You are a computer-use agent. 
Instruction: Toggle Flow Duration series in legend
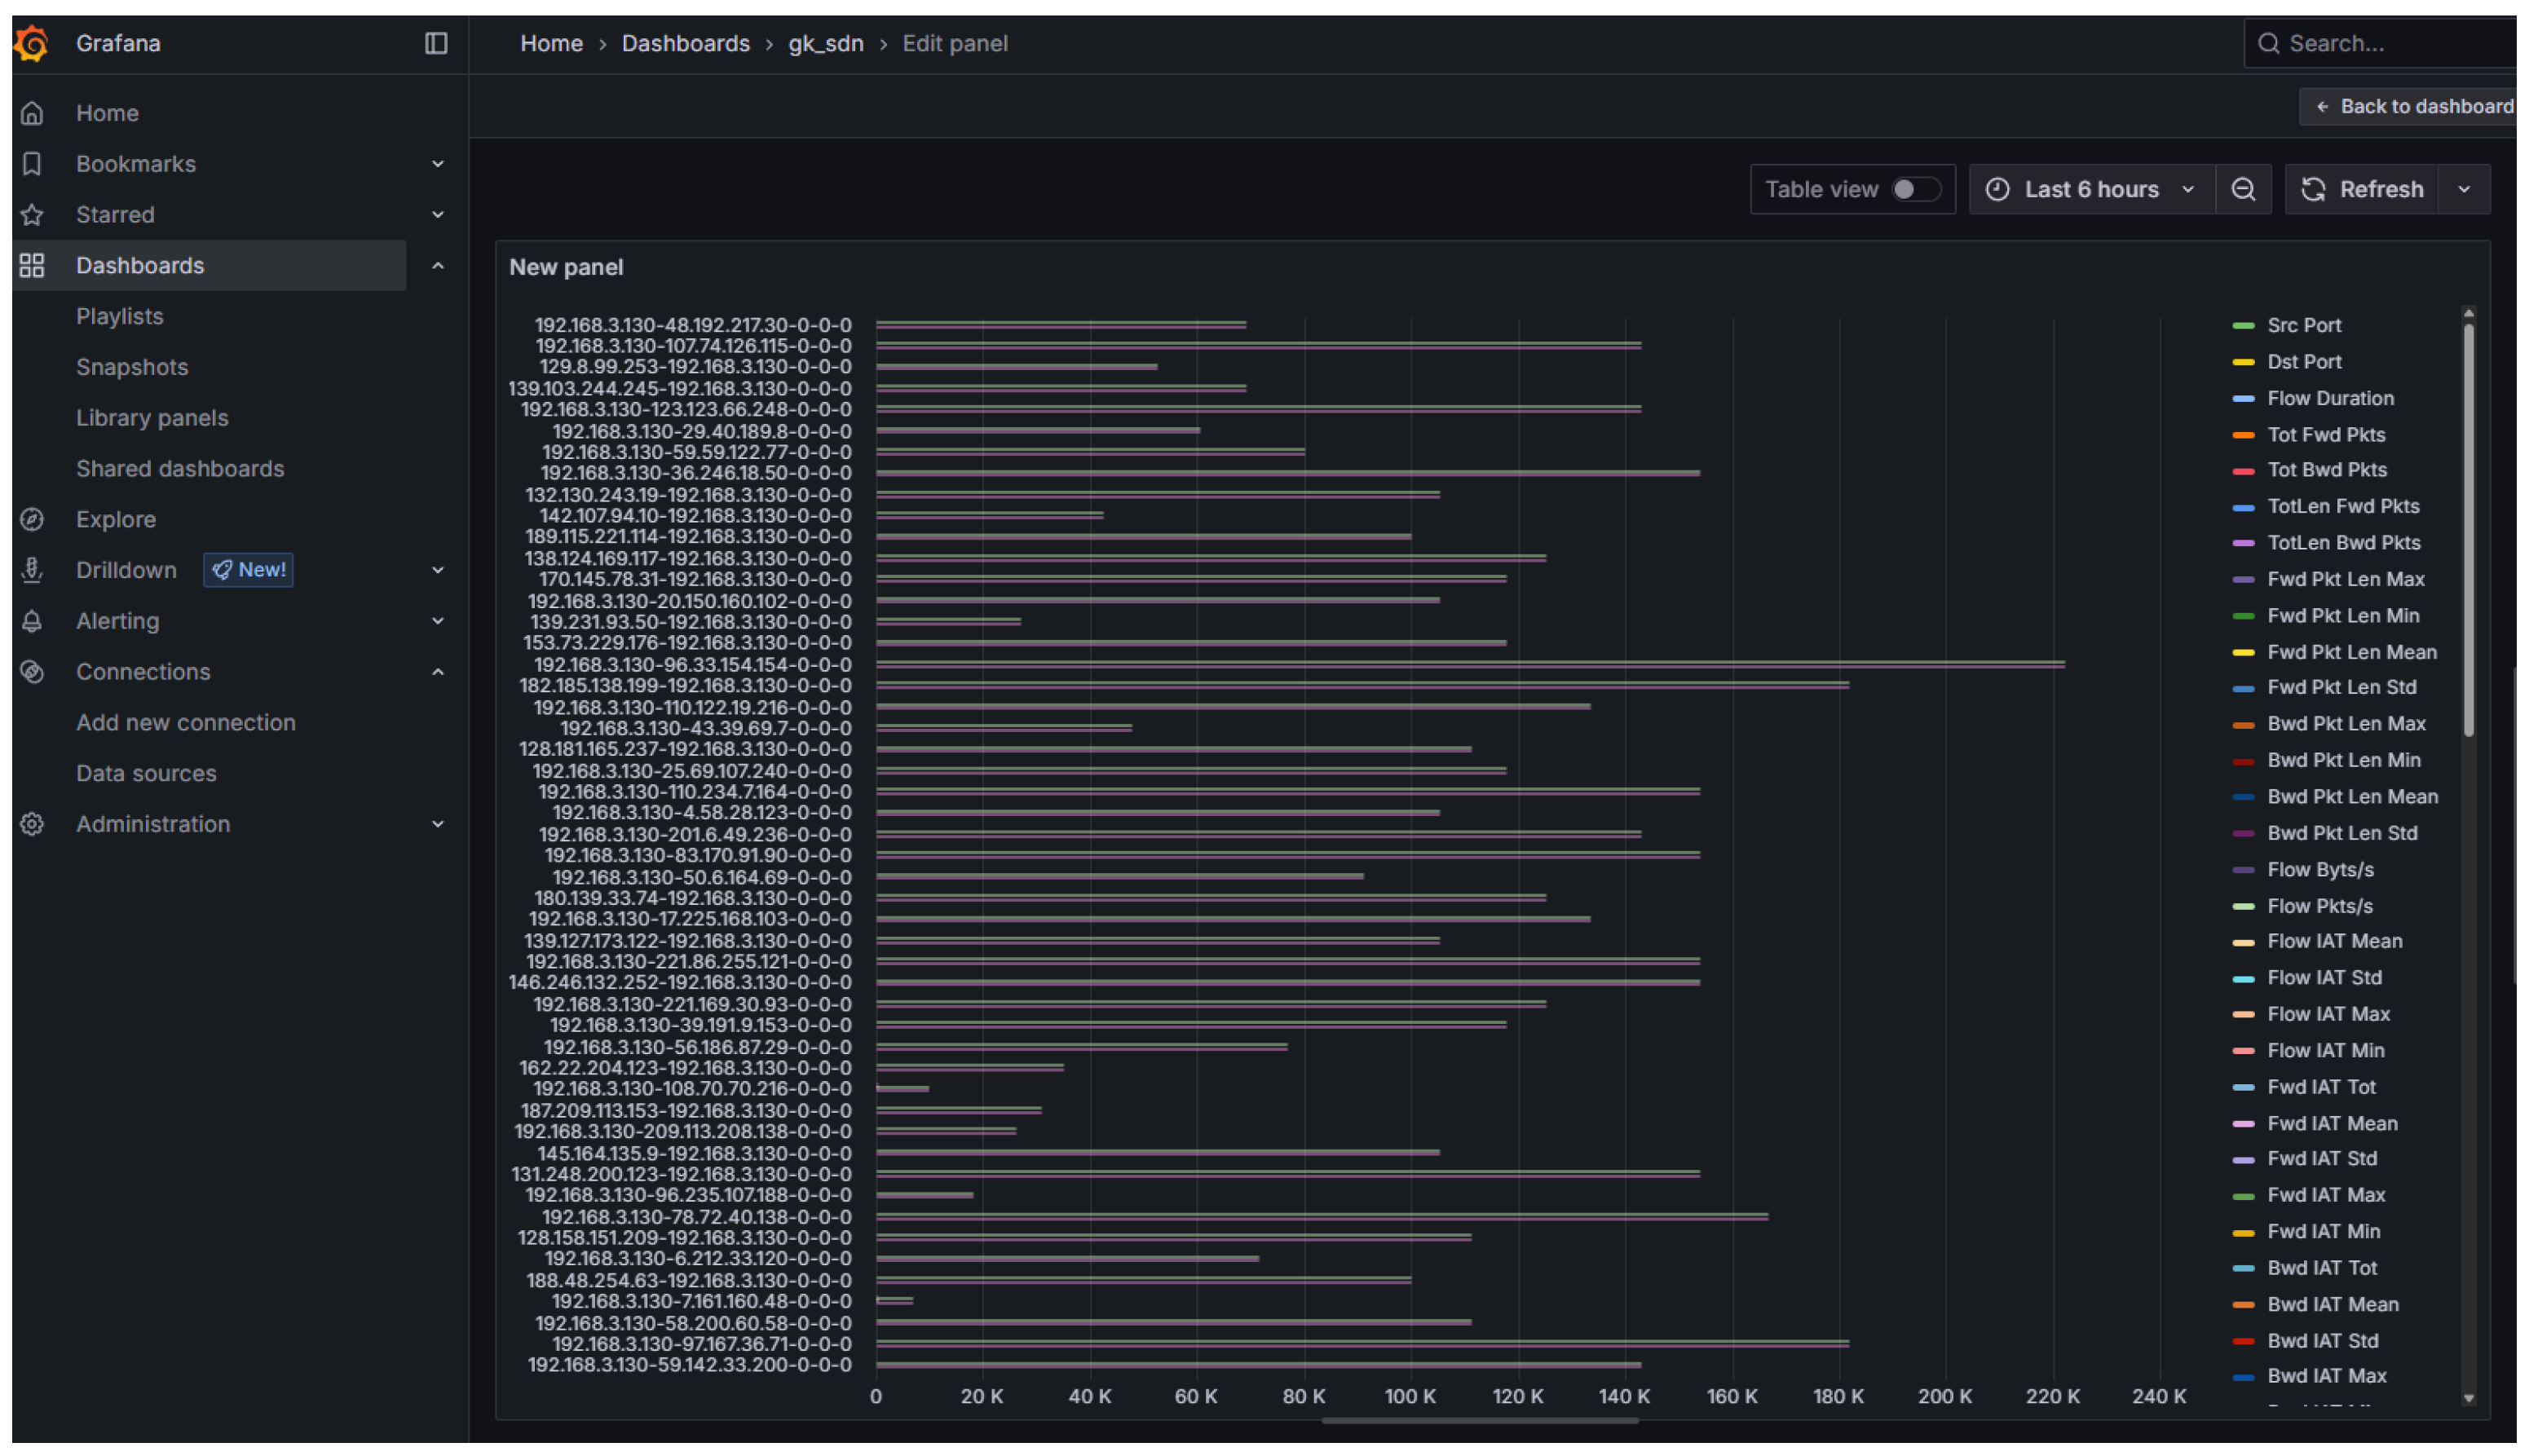(2329, 398)
